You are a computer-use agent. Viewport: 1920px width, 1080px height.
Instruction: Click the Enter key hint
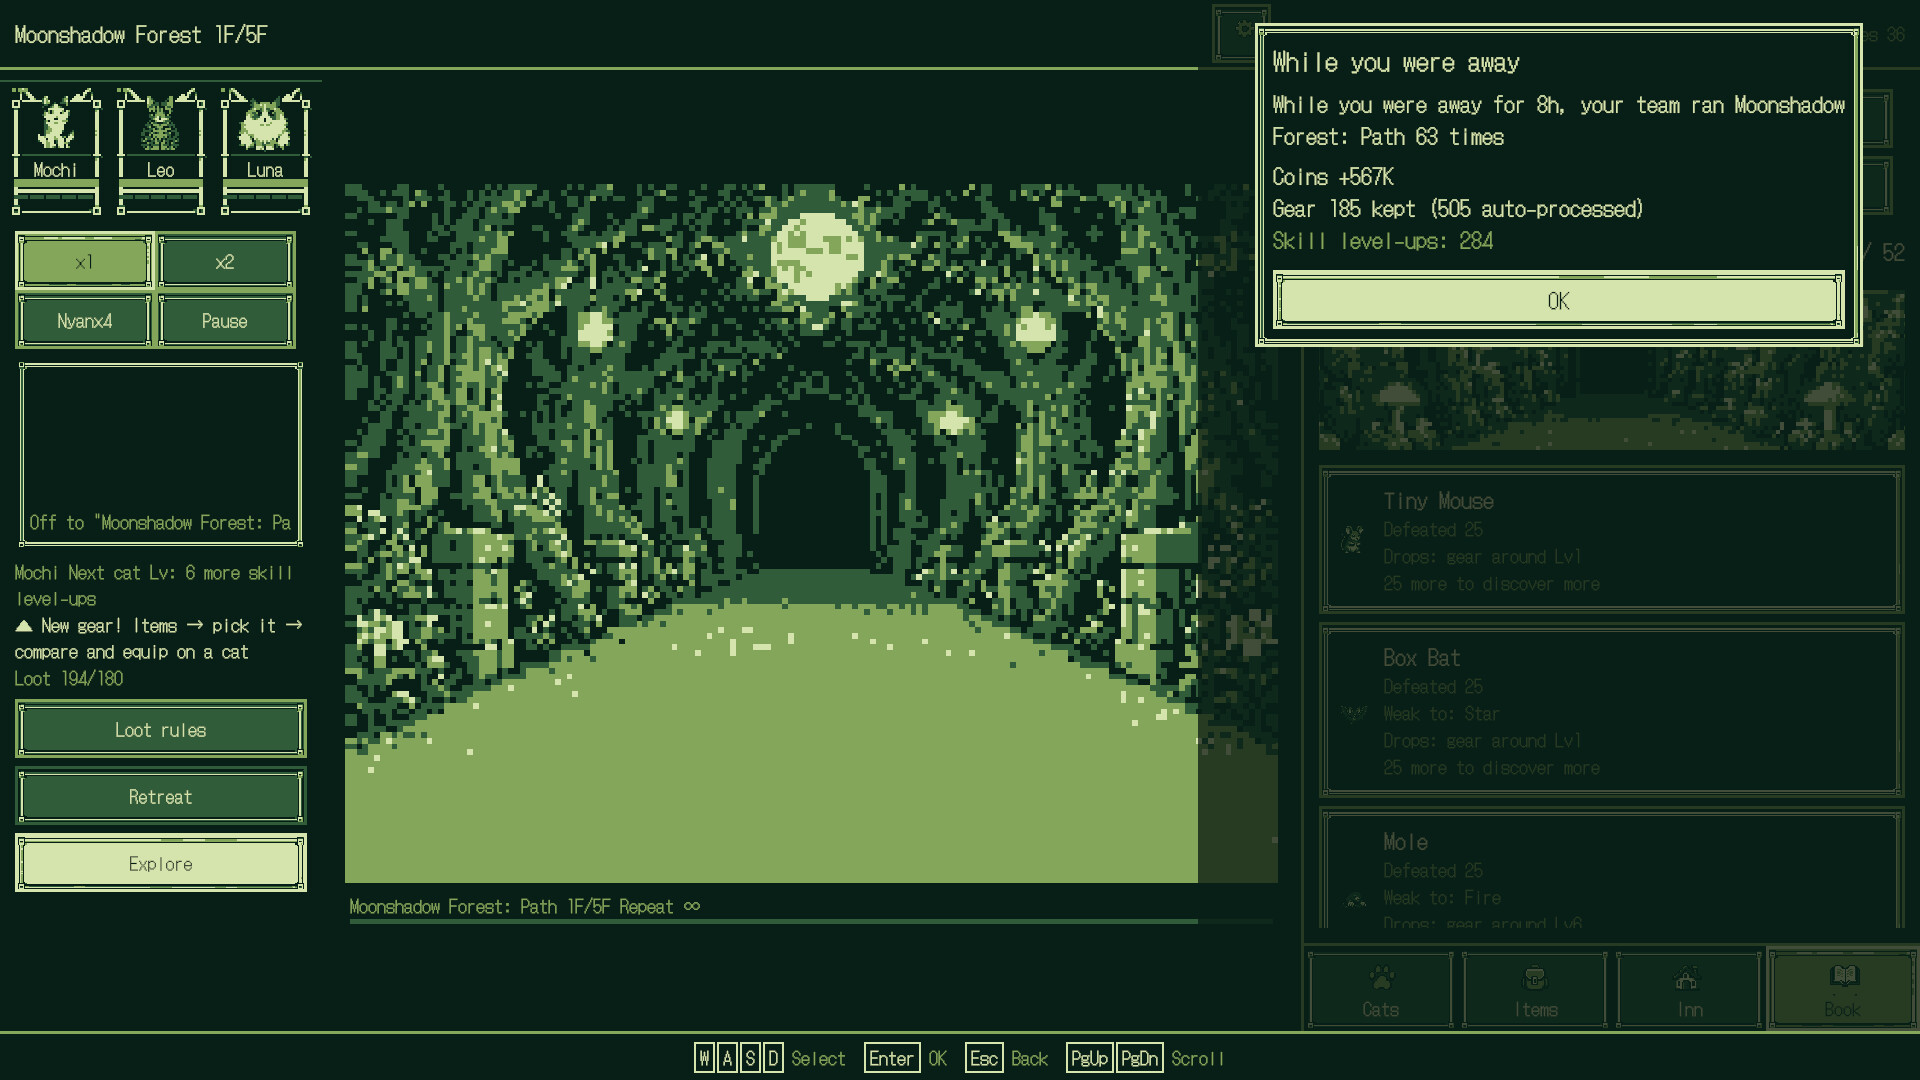pyautogui.click(x=891, y=1058)
